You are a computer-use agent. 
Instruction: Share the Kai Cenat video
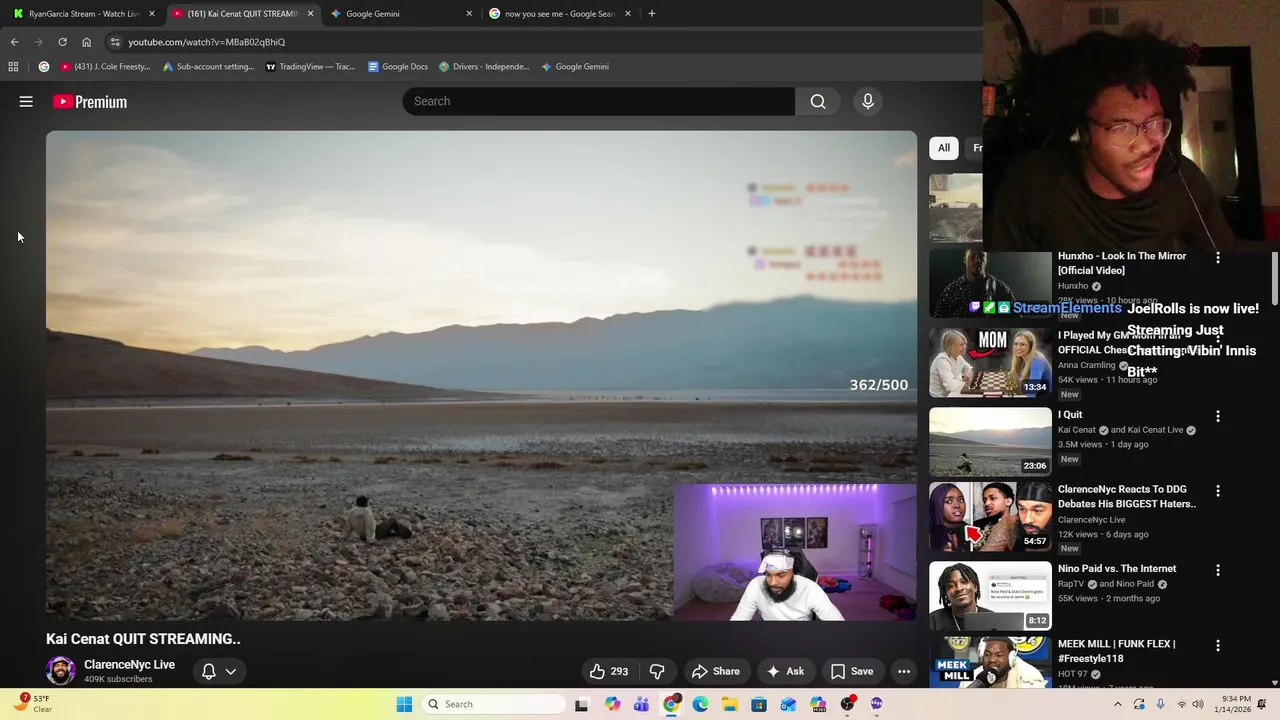tap(716, 671)
